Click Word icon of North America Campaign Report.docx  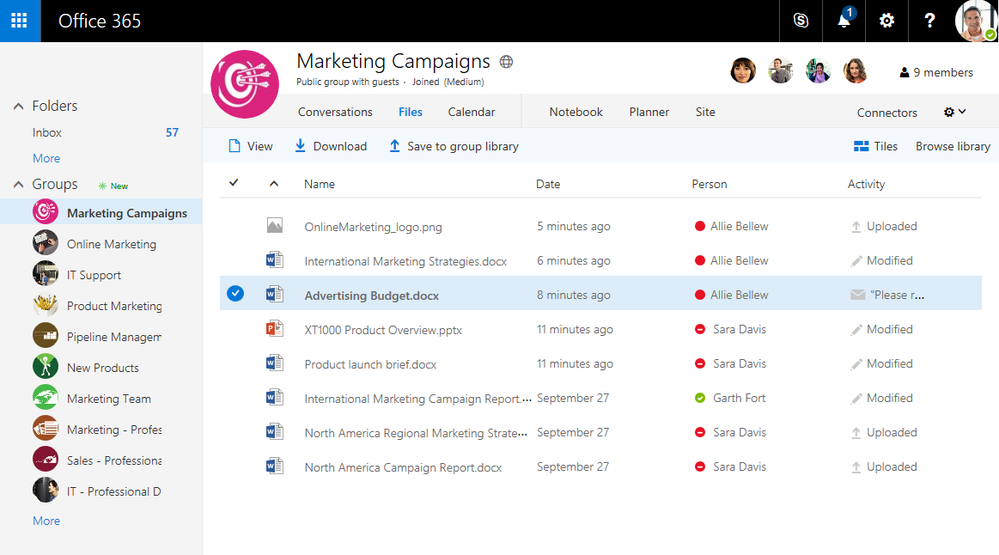[275, 466]
